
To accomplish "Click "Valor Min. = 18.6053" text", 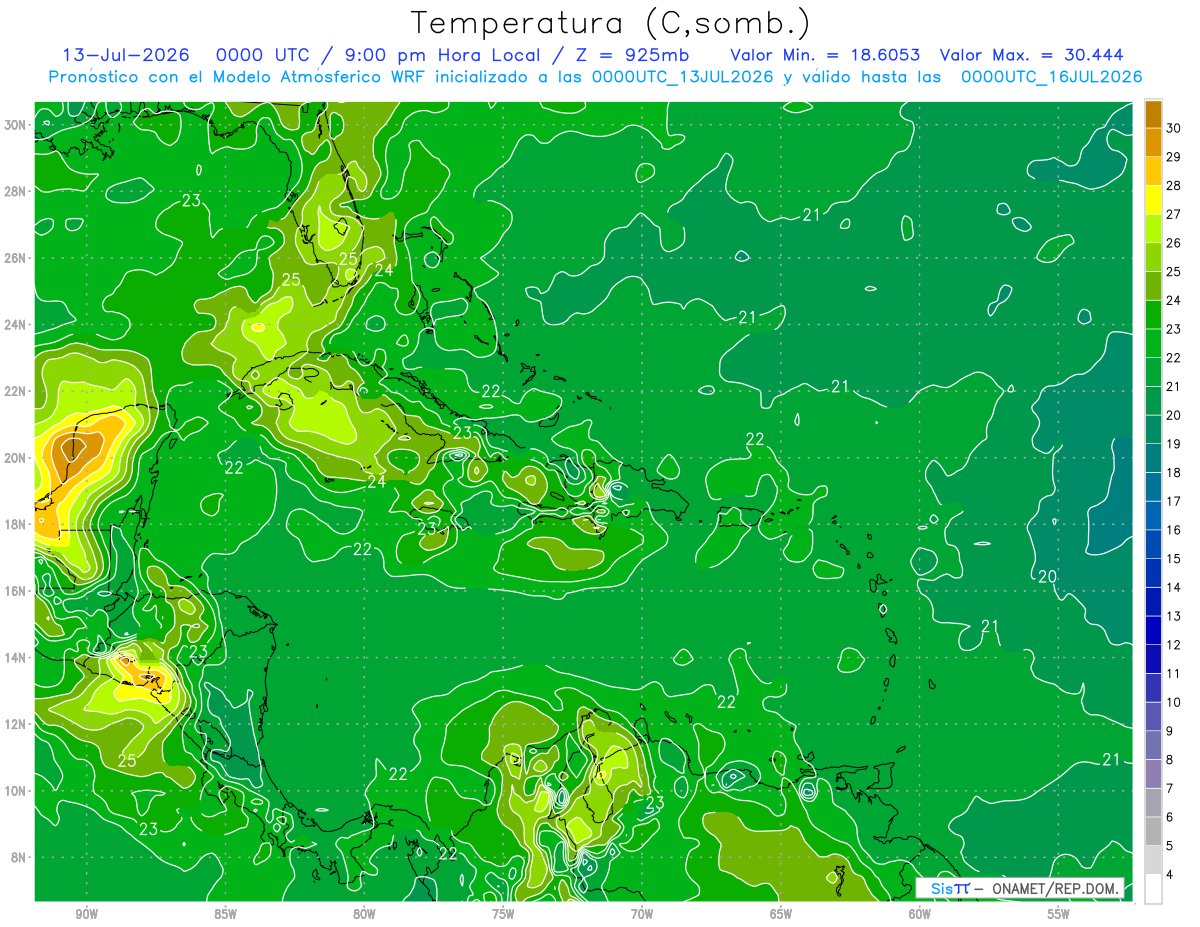I will 826,54.
